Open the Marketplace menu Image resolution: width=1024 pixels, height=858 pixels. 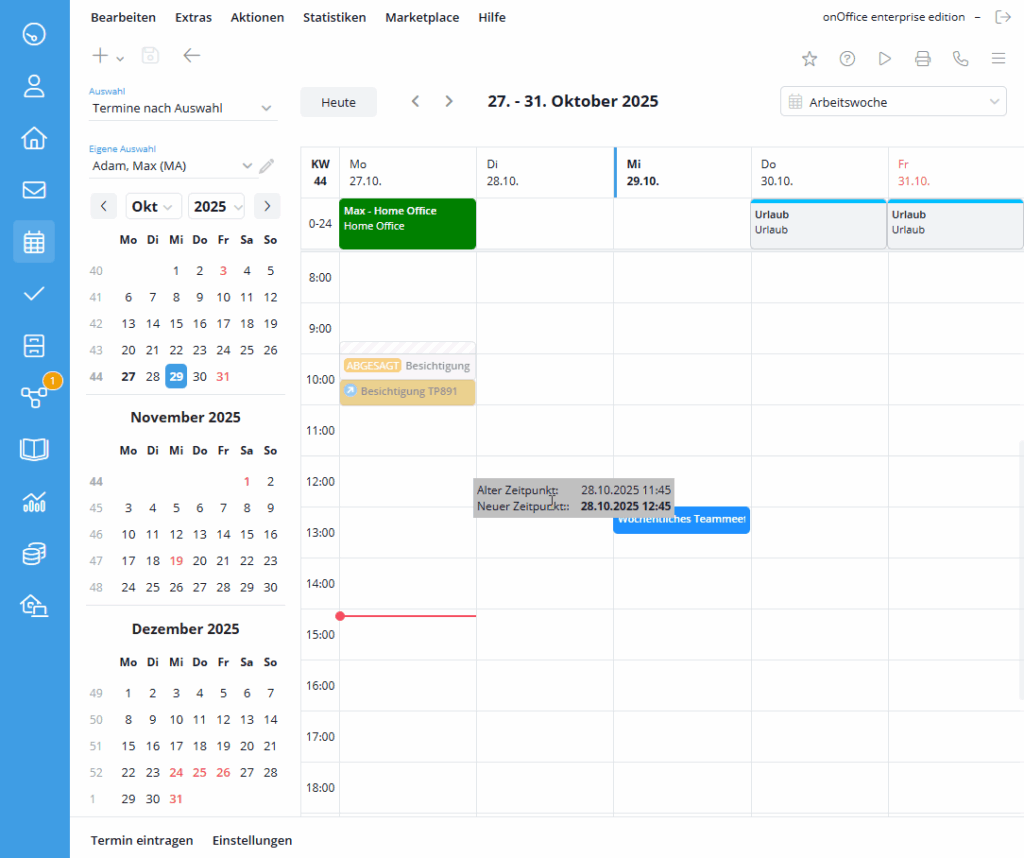pyautogui.click(x=422, y=17)
